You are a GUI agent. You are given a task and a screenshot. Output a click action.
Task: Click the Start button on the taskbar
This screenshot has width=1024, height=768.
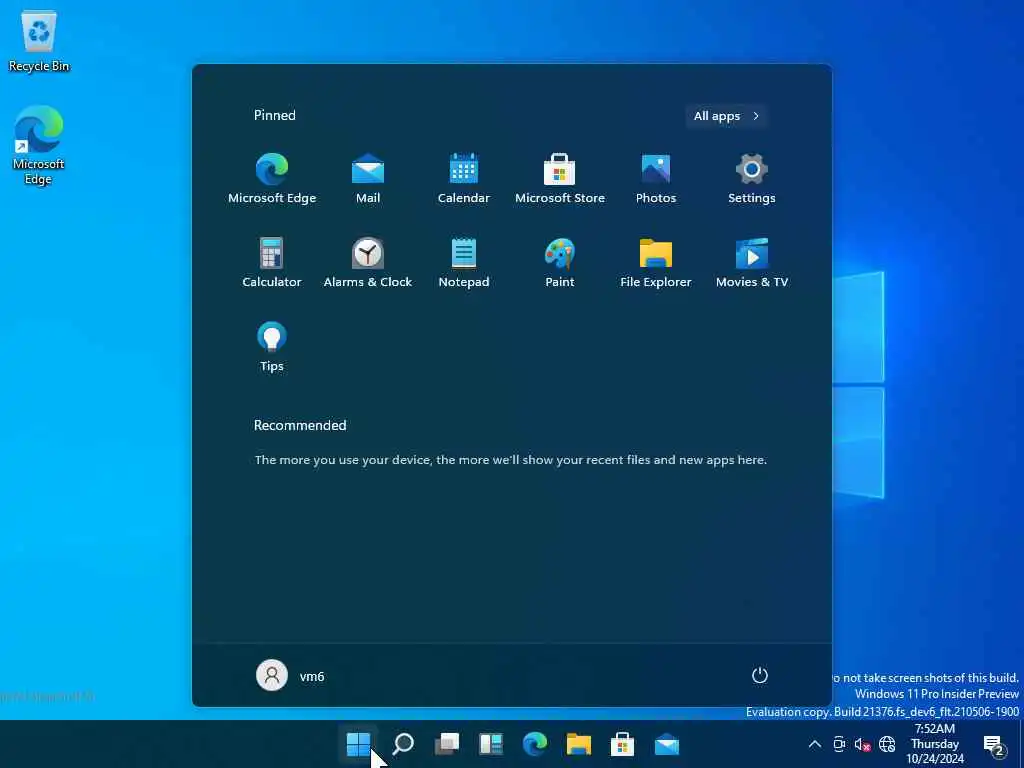click(x=359, y=744)
